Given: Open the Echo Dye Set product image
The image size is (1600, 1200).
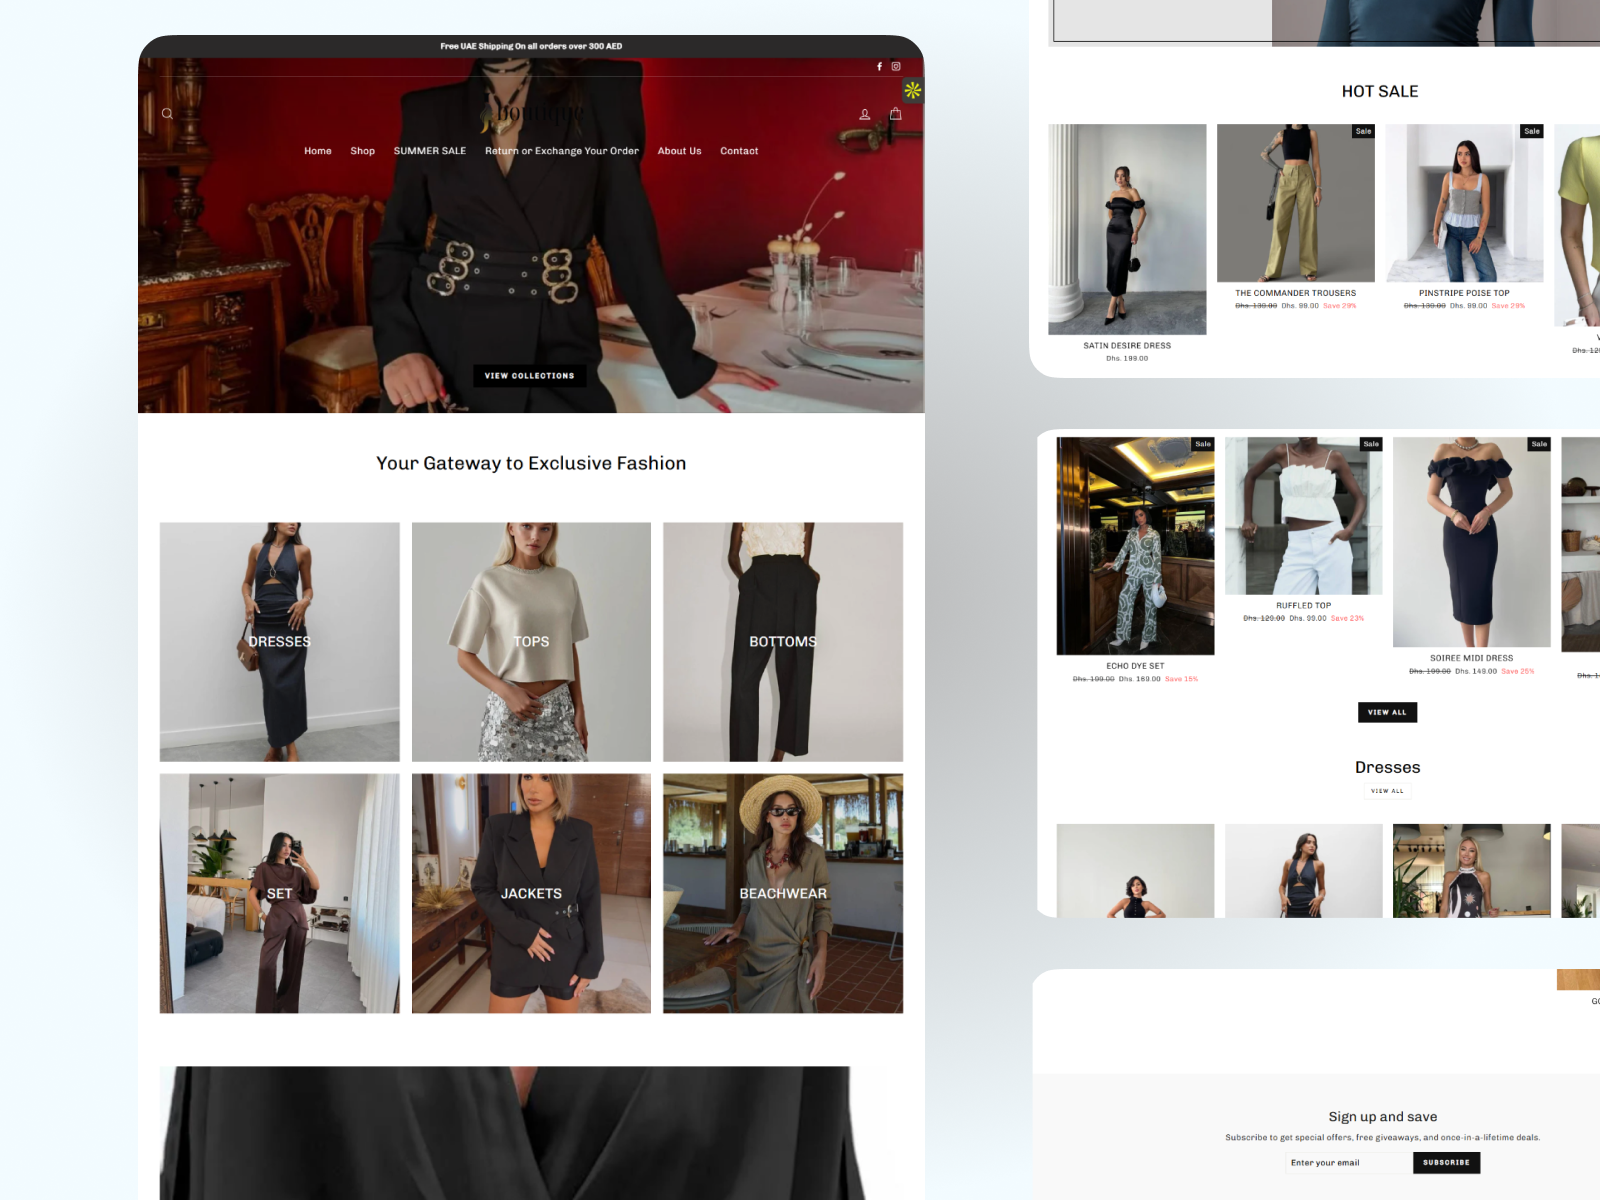Looking at the screenshot, I should click(1135, 546).
